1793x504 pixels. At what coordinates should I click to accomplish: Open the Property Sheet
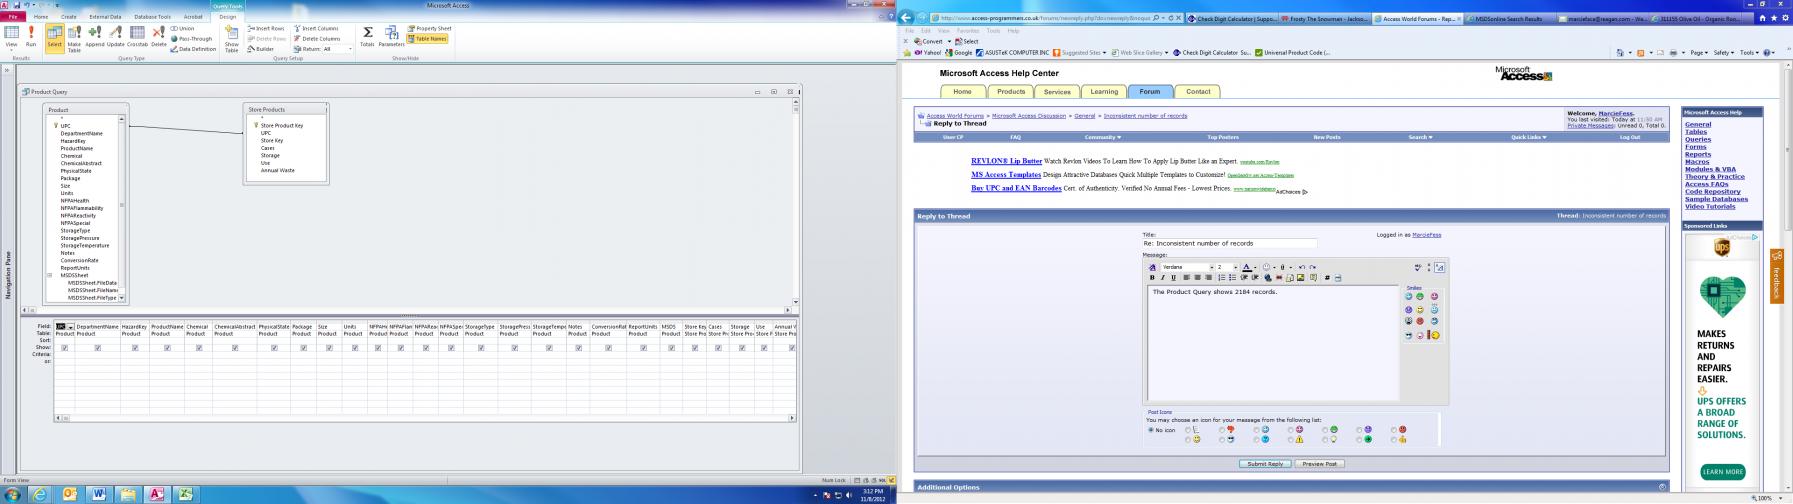(430, 29)
